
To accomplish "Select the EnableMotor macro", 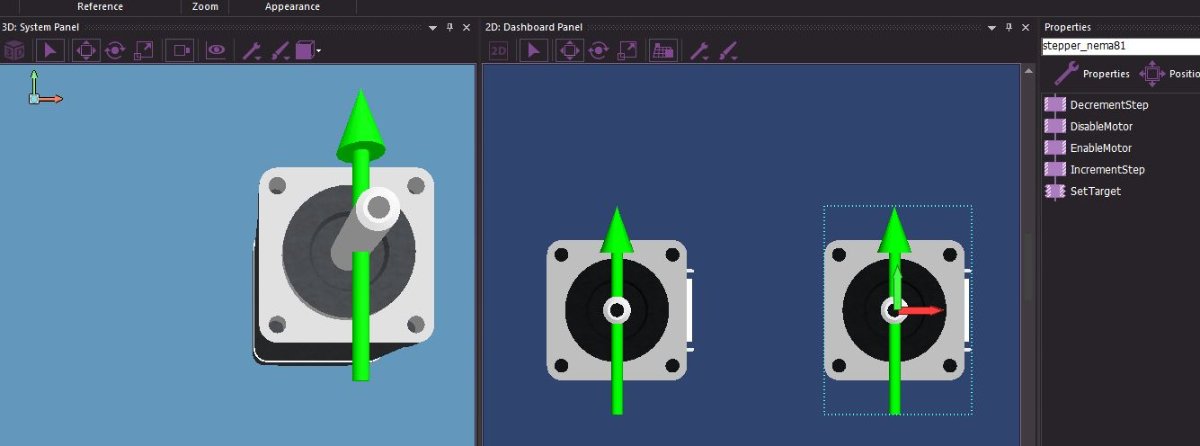I will tap(1088, 148).
